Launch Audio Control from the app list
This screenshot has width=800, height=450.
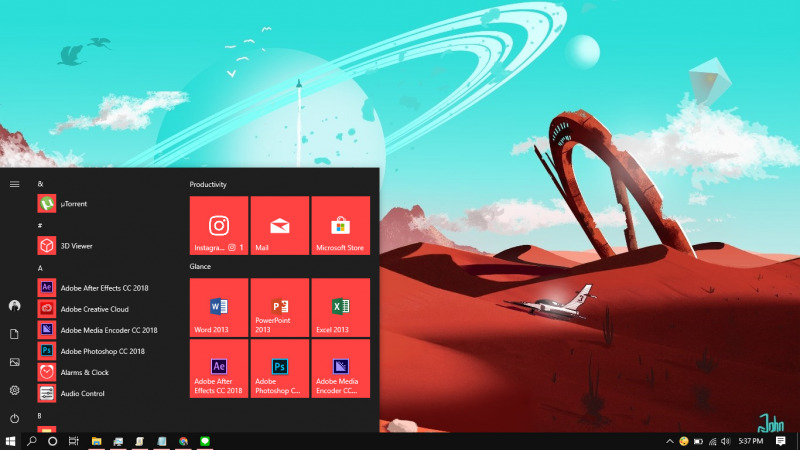pyautogui.click(x=105, y=393)
